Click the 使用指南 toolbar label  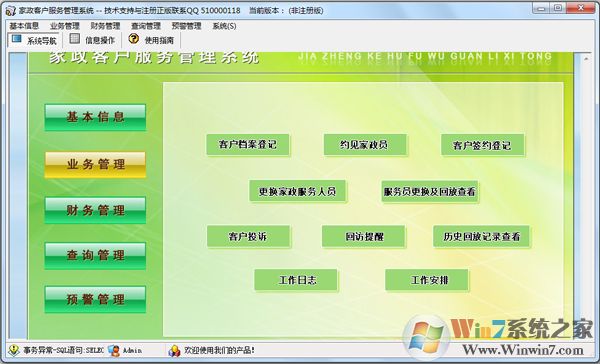tap(159, 40)
